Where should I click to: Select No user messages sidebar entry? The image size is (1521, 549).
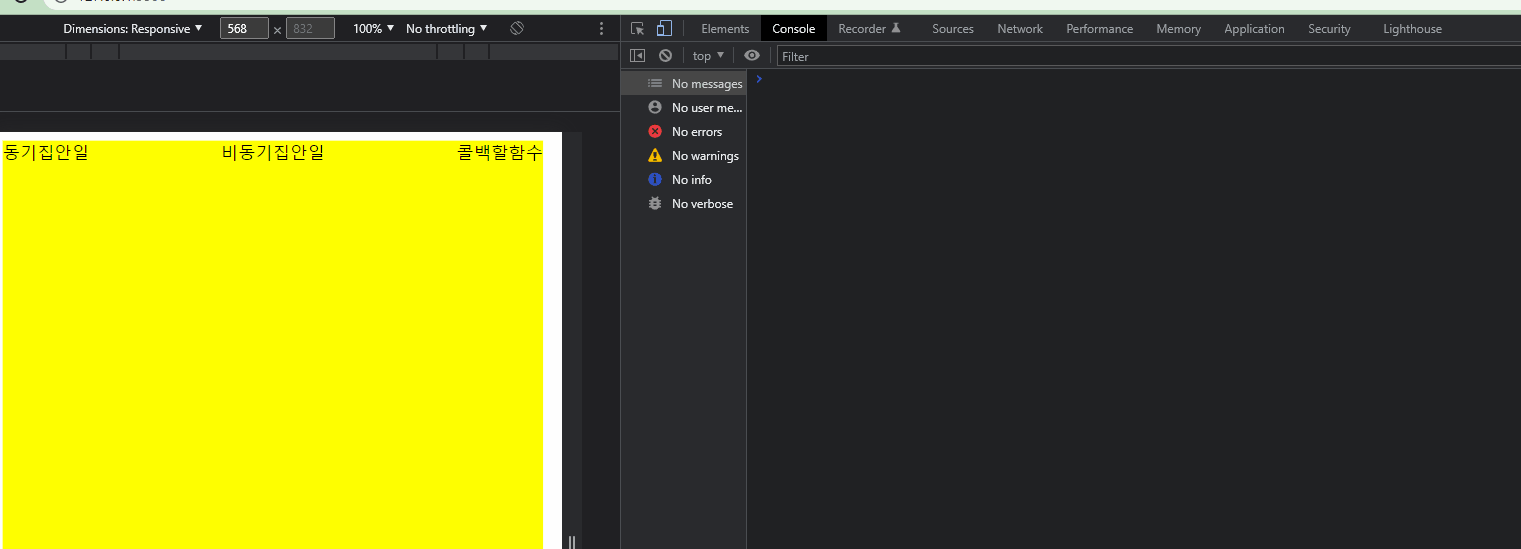(x=684, y=108)
